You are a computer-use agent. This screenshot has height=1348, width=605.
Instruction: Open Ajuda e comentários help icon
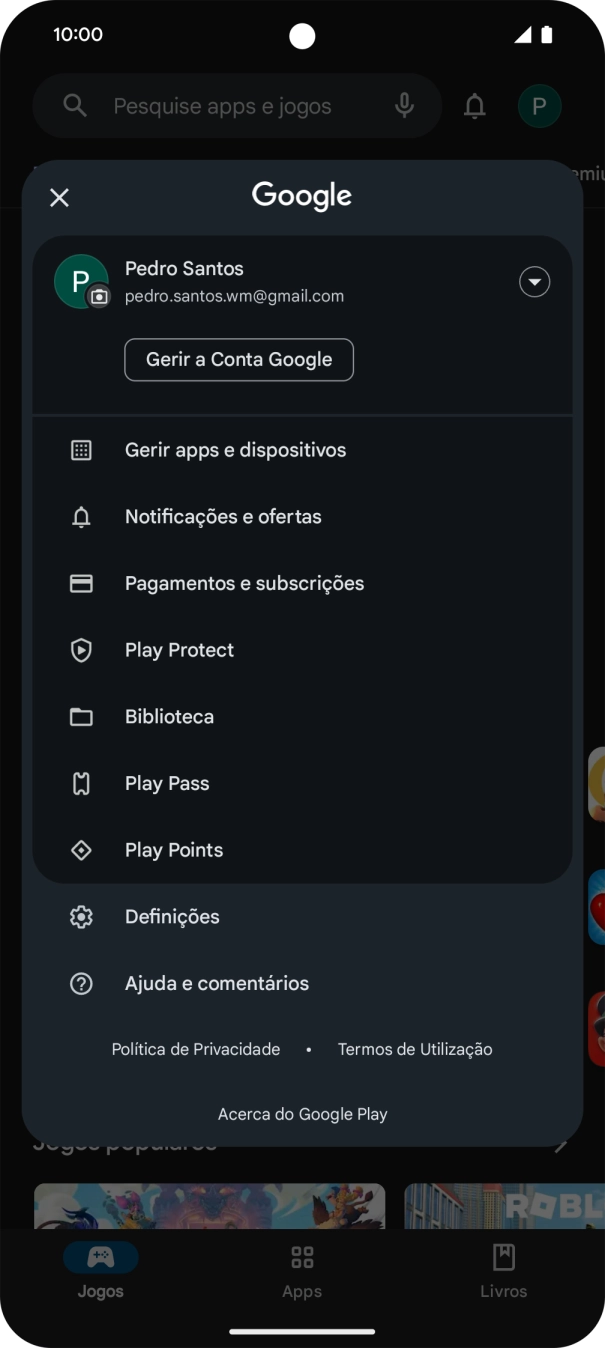[x=81, y=983]
